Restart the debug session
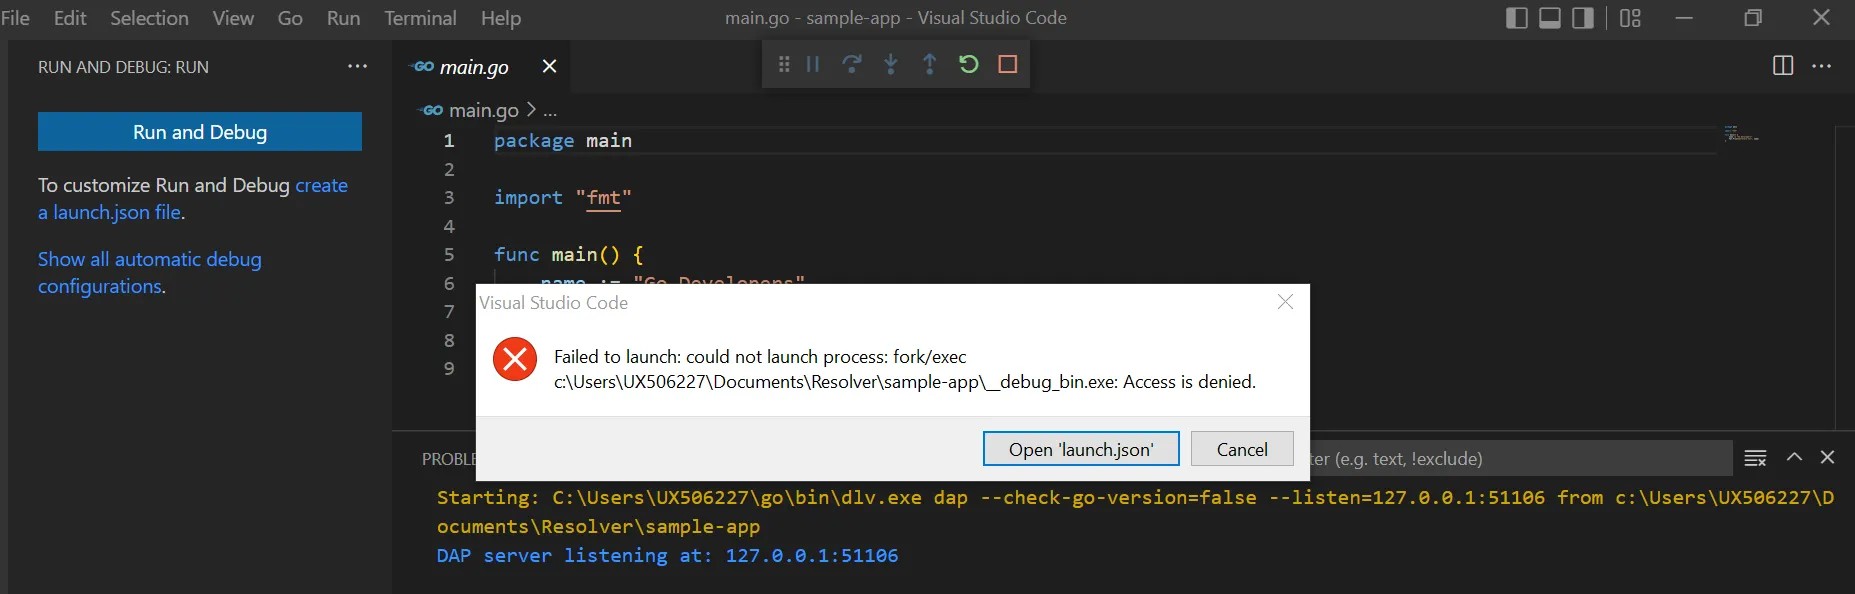The image size is (1855, 594). 968,64
